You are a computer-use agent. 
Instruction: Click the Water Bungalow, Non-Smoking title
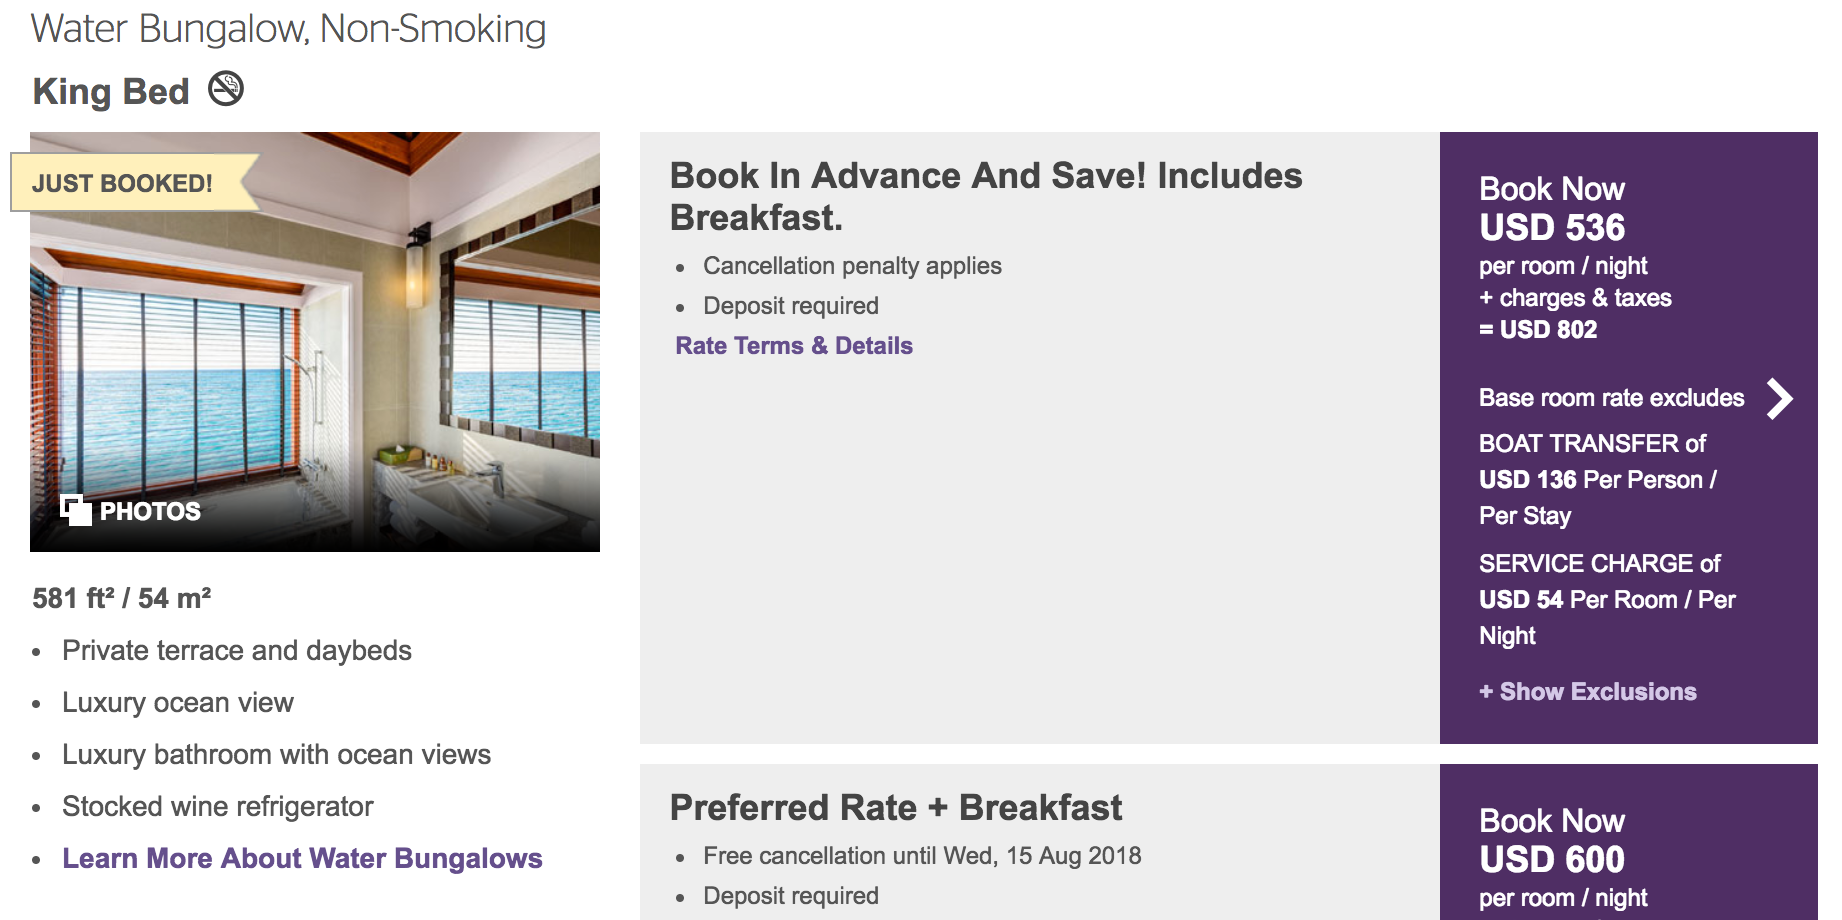click(x=288, y=29)
